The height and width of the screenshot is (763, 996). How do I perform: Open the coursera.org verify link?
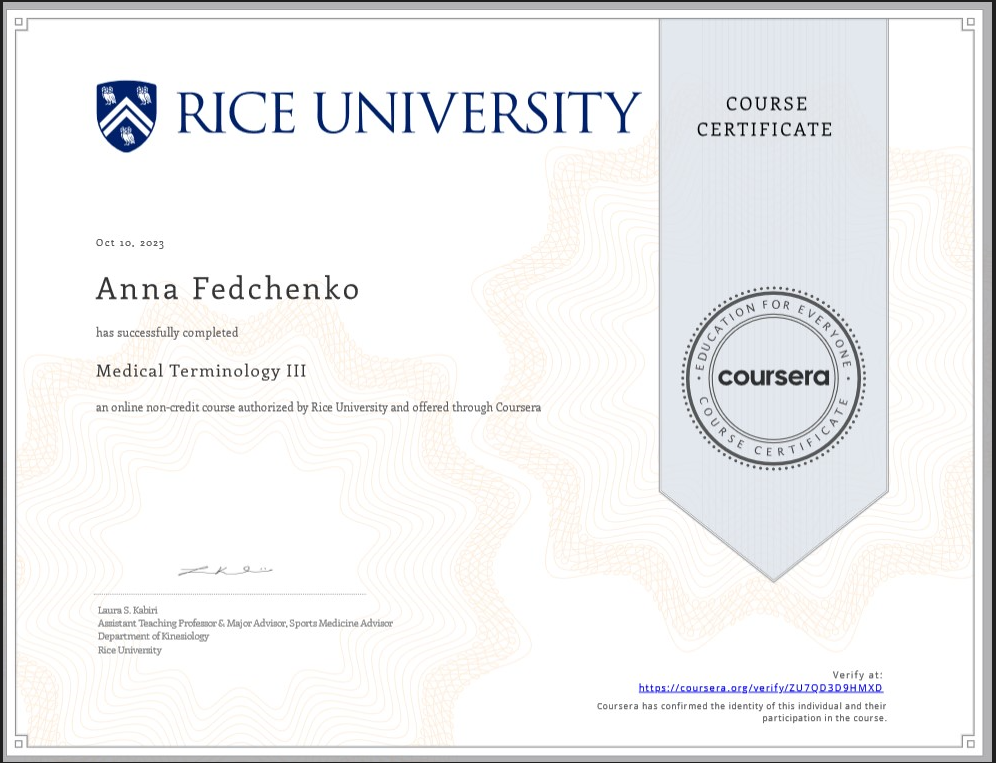(x=760, y=687)
